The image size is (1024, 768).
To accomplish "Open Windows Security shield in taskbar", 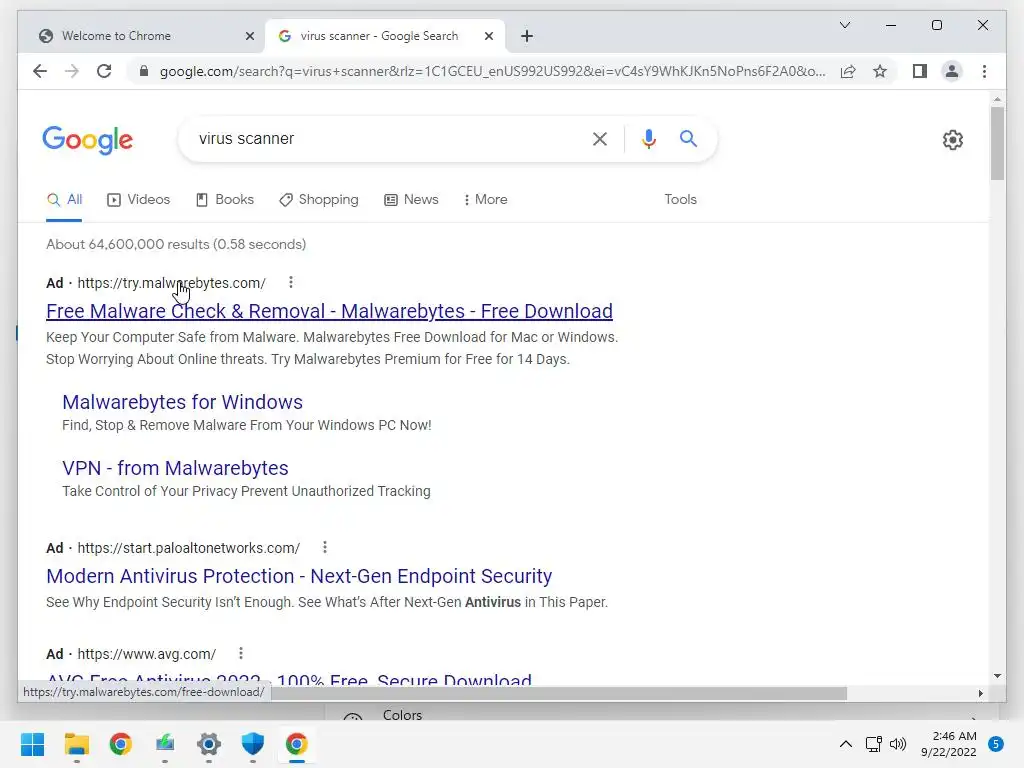I will click(x=253, y=744).
